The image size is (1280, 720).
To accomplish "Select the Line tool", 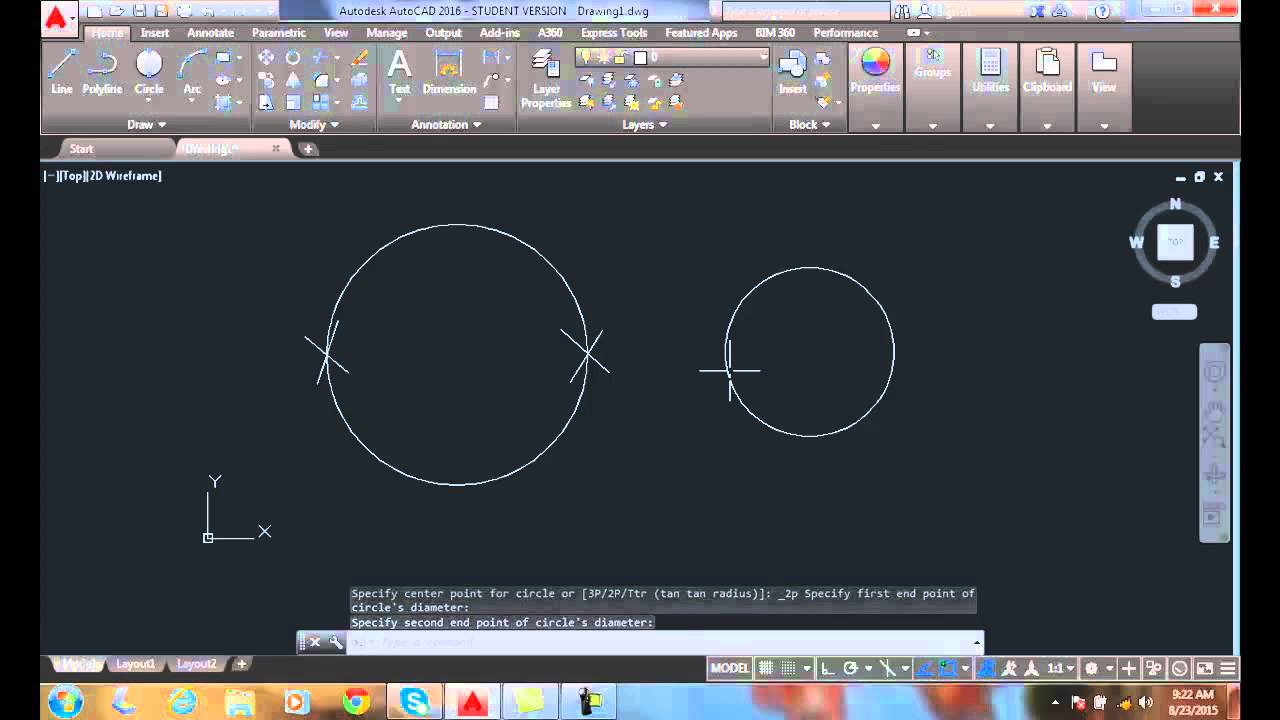I will [x=62, y=72].
